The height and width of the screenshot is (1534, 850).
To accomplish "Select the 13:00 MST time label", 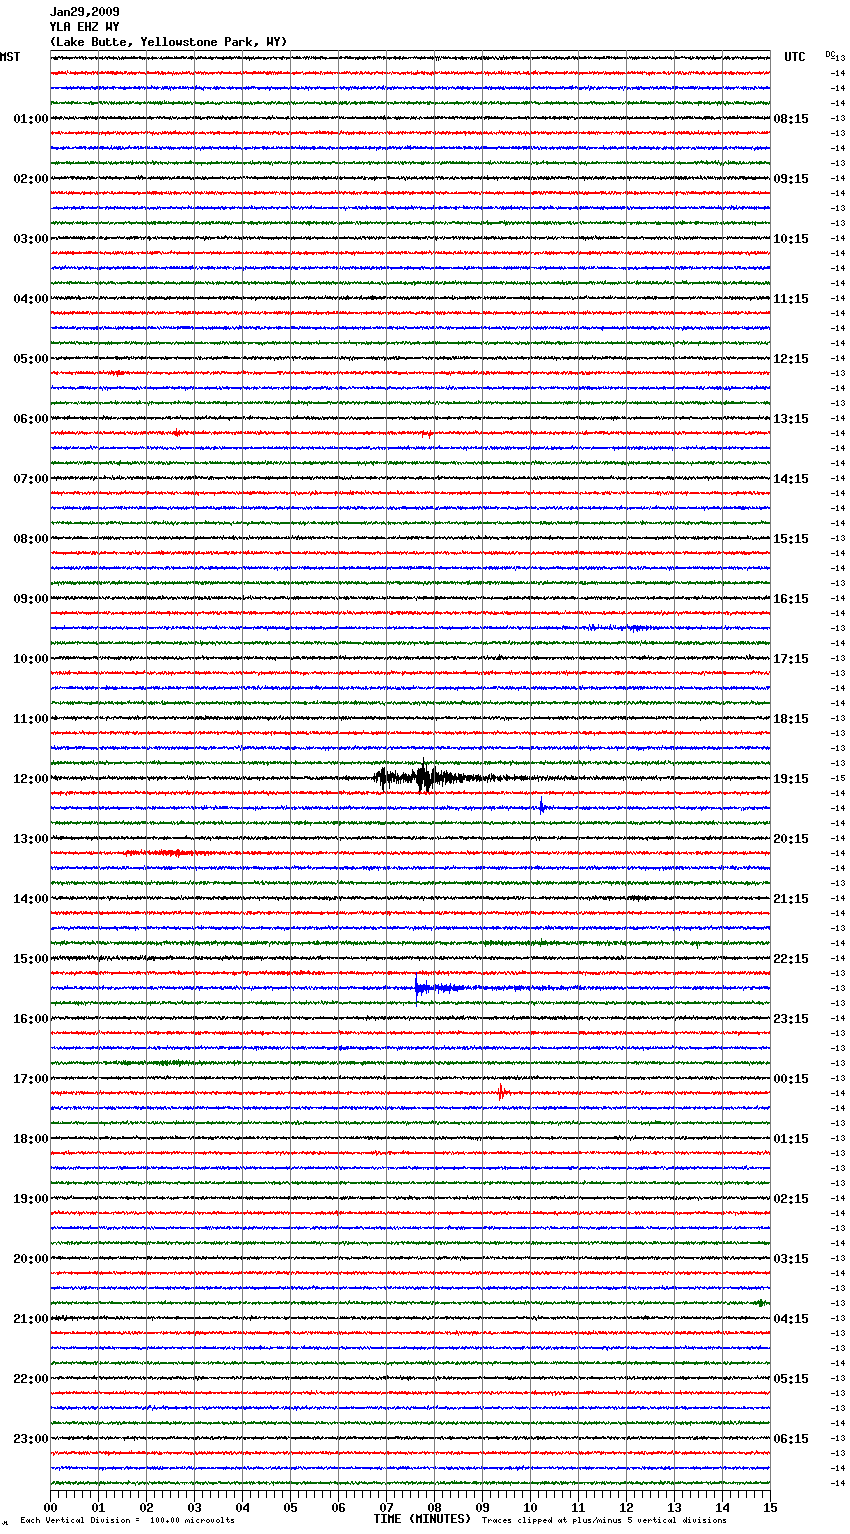I will click(x=30, y=839).
